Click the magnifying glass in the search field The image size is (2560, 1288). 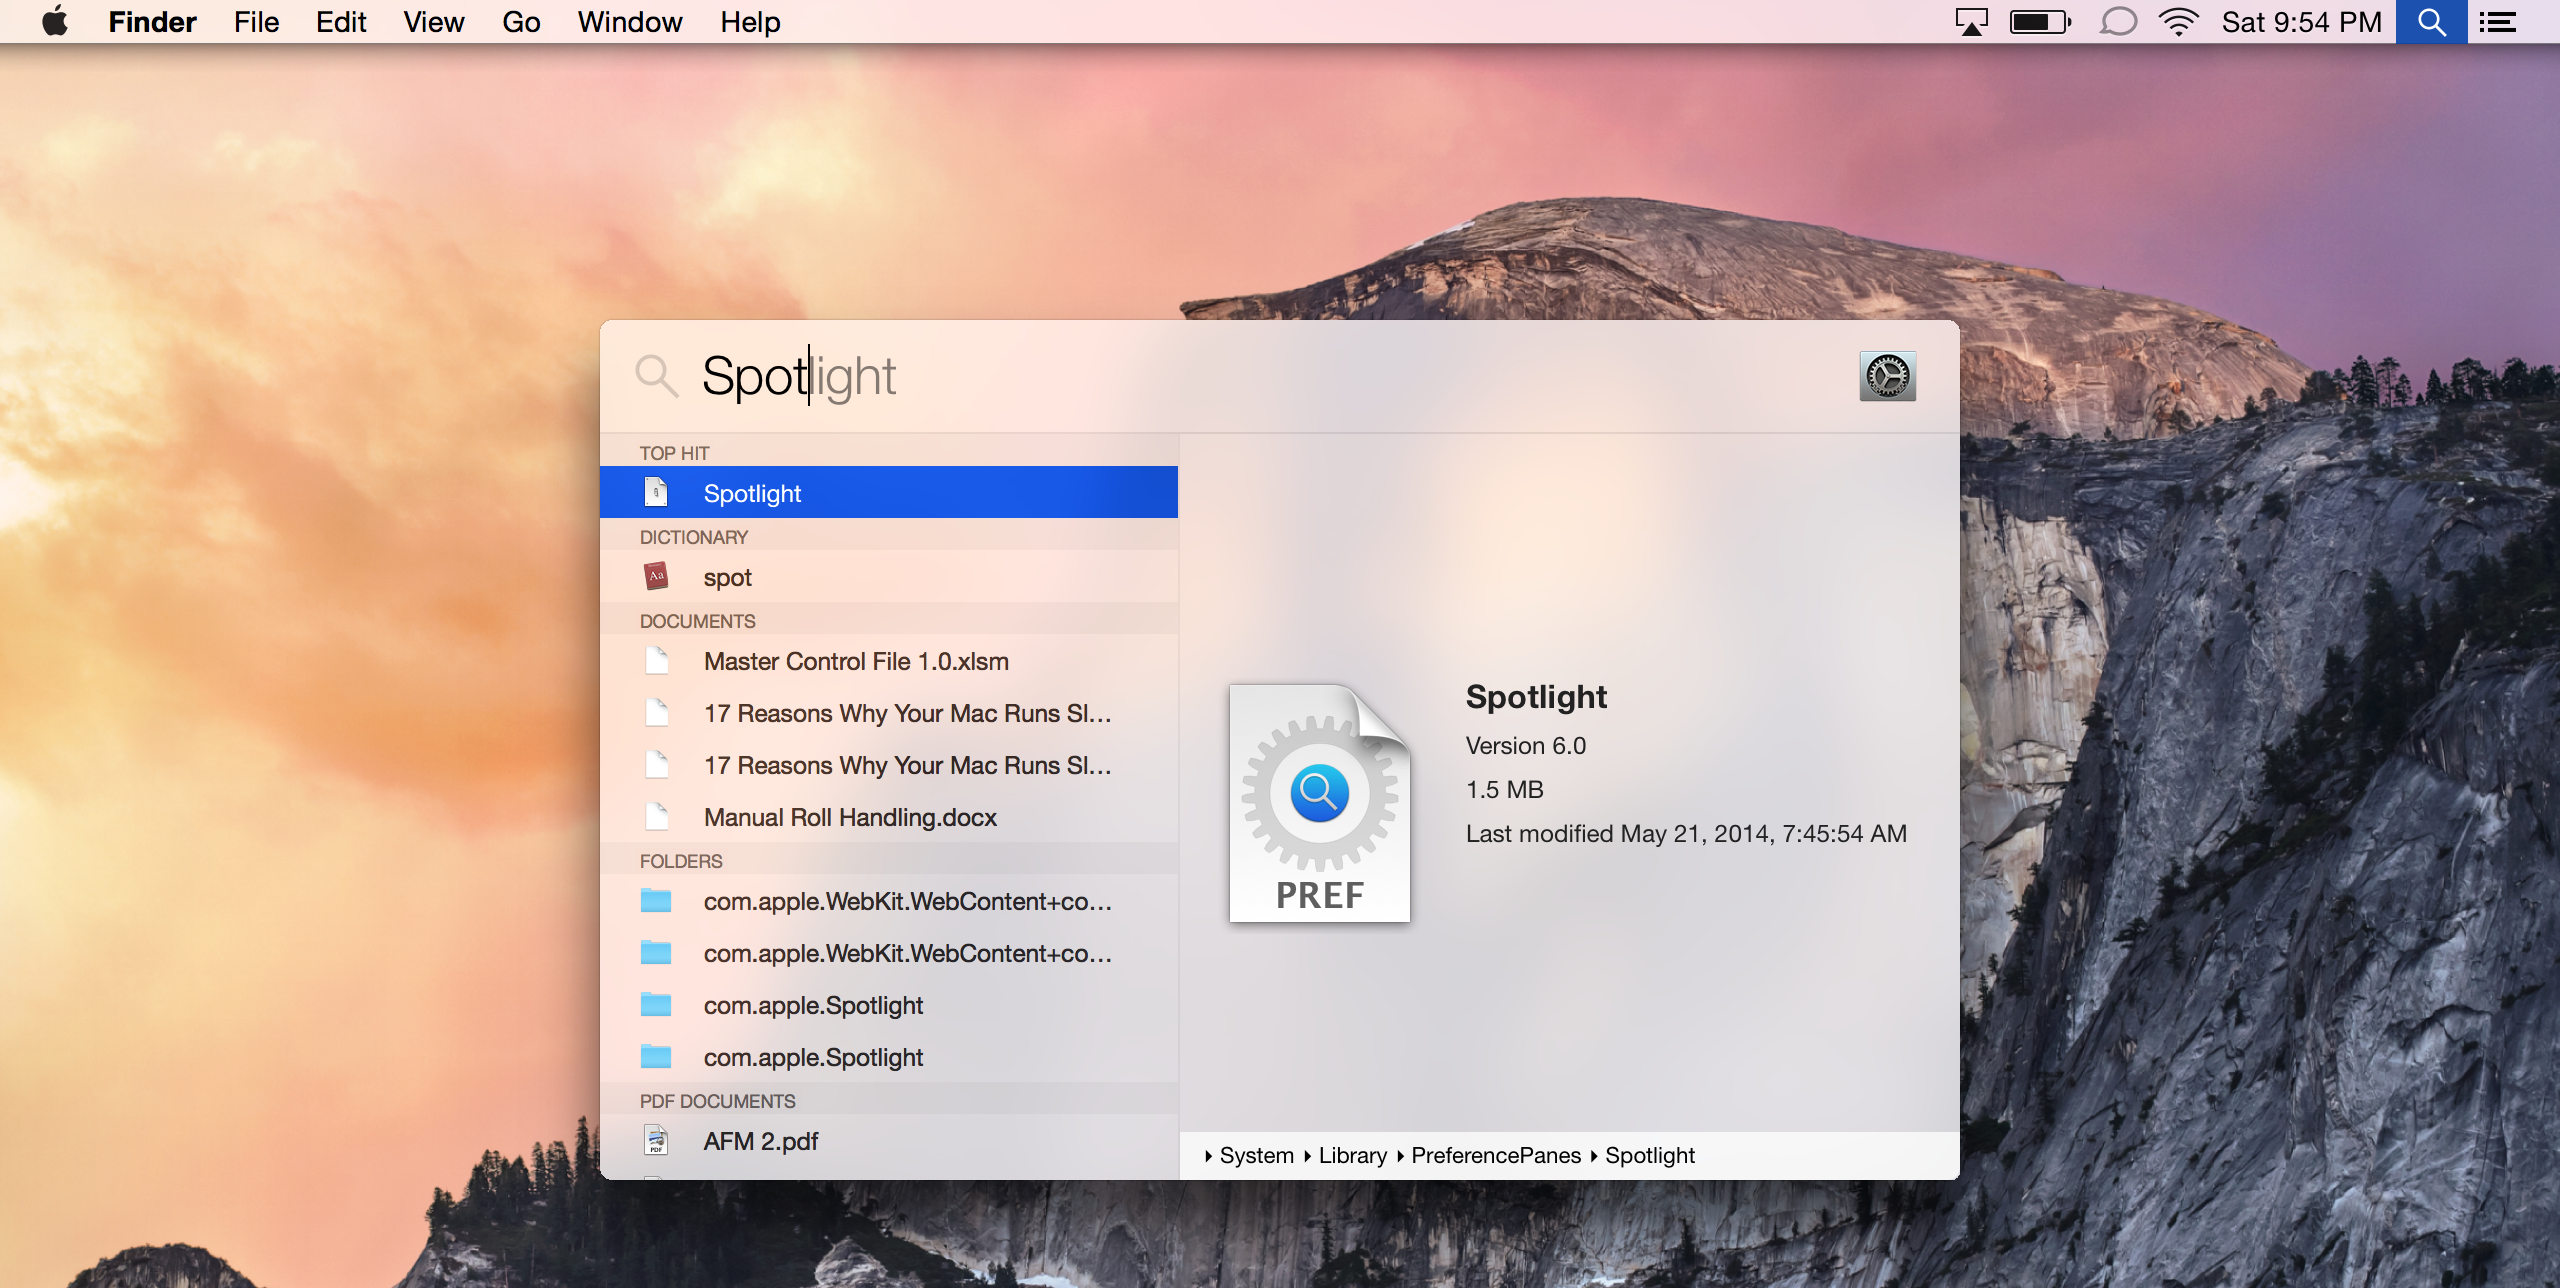tap(656, 376)
